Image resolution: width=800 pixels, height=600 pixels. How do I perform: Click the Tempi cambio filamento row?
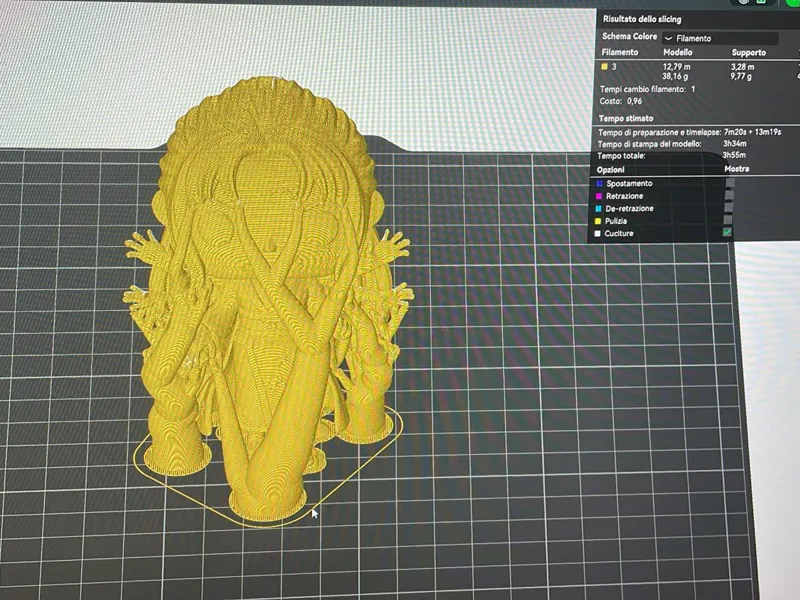point(647,89)
